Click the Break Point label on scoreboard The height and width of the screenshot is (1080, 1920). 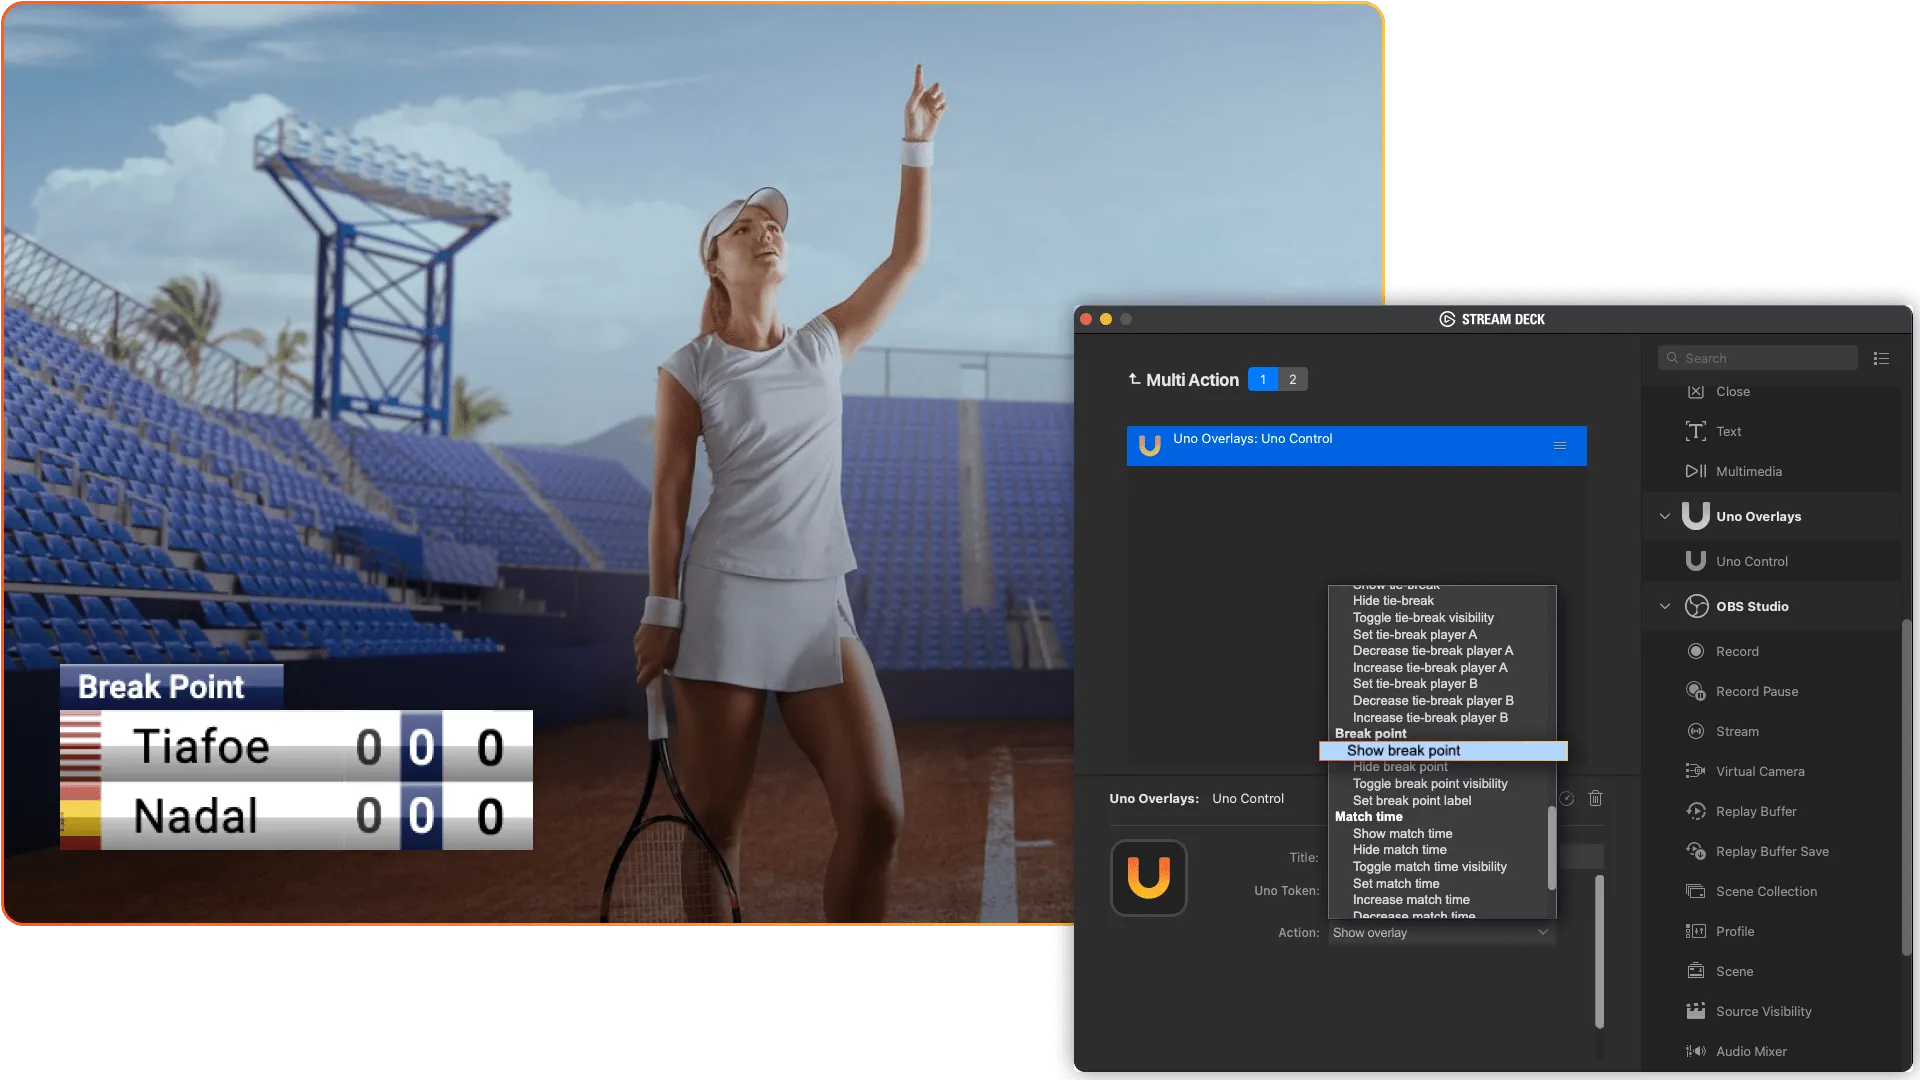[161, 687]
